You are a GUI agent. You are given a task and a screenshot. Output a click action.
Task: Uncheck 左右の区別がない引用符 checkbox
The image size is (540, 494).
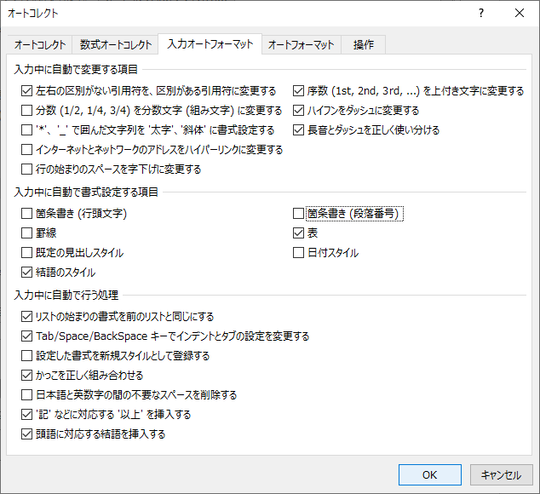[x=27, y=91]
